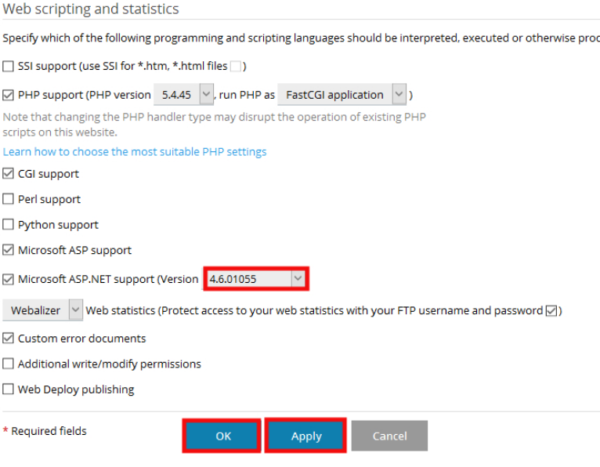
Task: Enable Python support checkbox
Action: (8, 224)
